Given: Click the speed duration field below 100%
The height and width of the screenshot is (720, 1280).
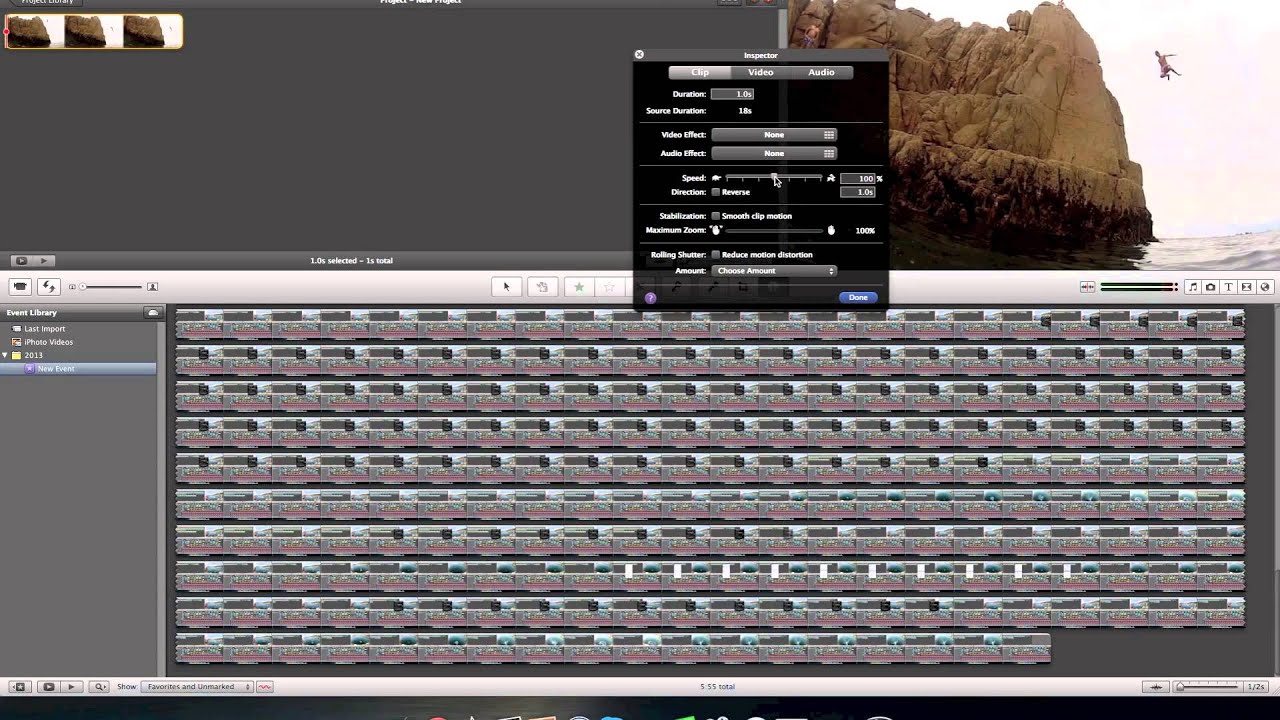Looking at the screenshot, I should (857, 192).
